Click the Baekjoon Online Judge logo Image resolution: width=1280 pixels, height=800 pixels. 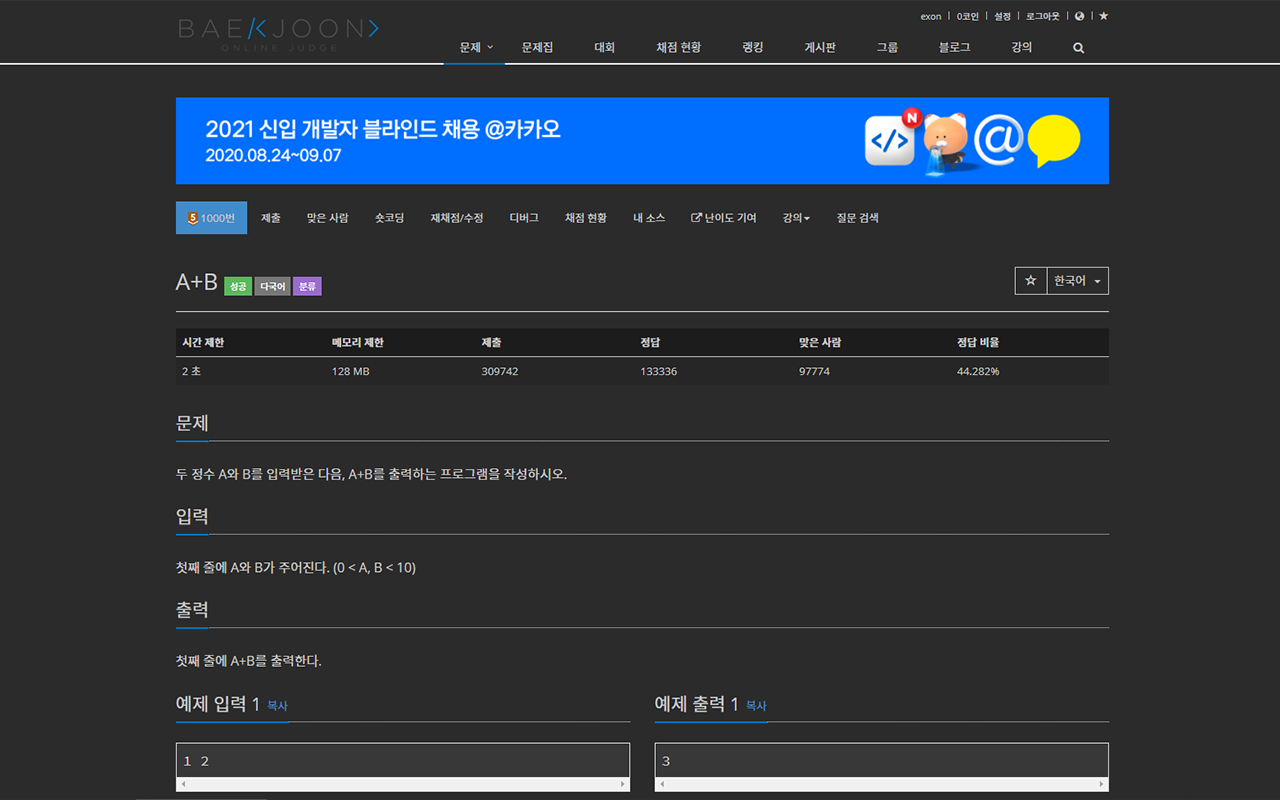coord(278,33)
